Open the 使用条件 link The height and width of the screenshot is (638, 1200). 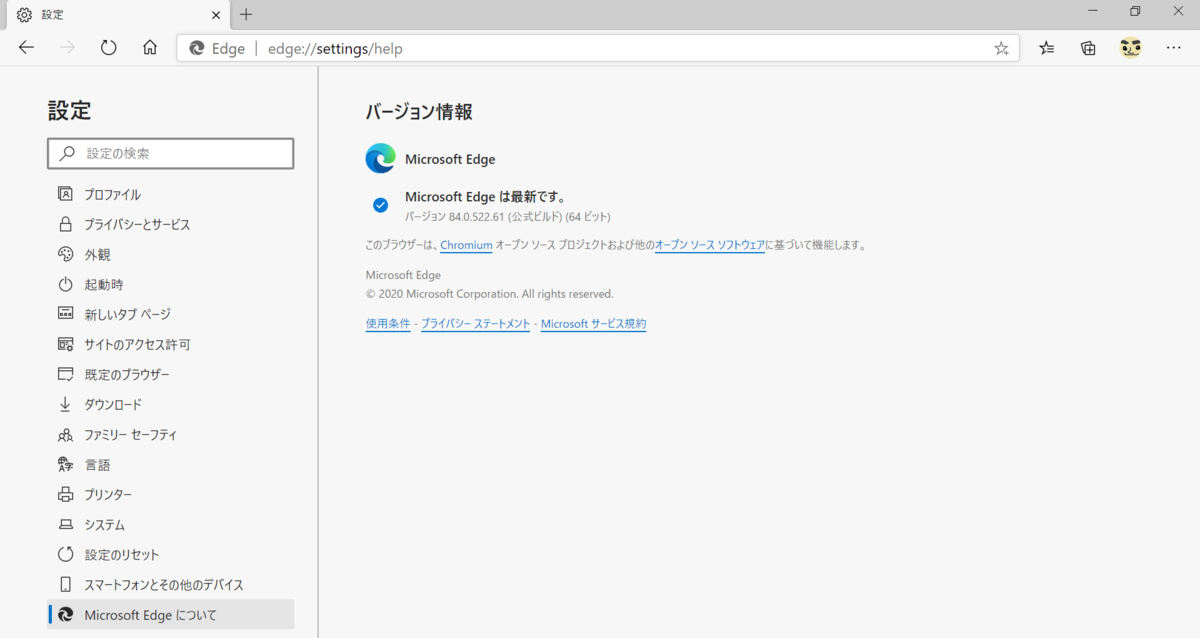[388, 324]
